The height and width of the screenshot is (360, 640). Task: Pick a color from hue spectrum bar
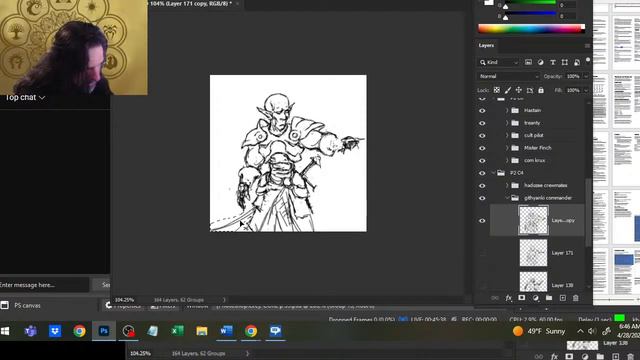pyautogui.click(x=531, y=29)
